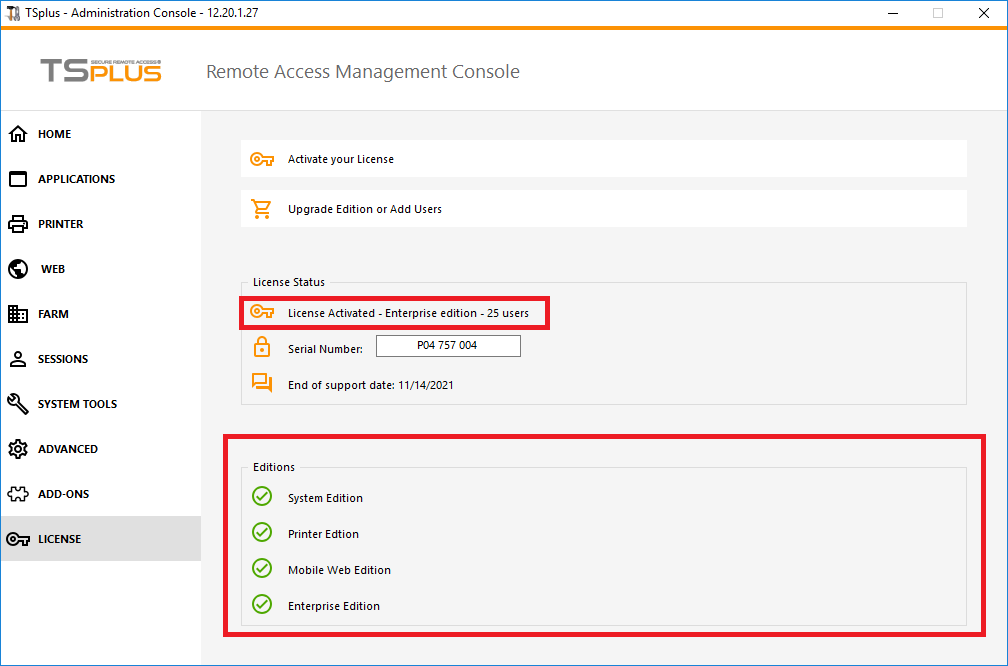Click the Printer Edition green checkmark
This screenshot has height=666, width=1008.
click(262, 533)
